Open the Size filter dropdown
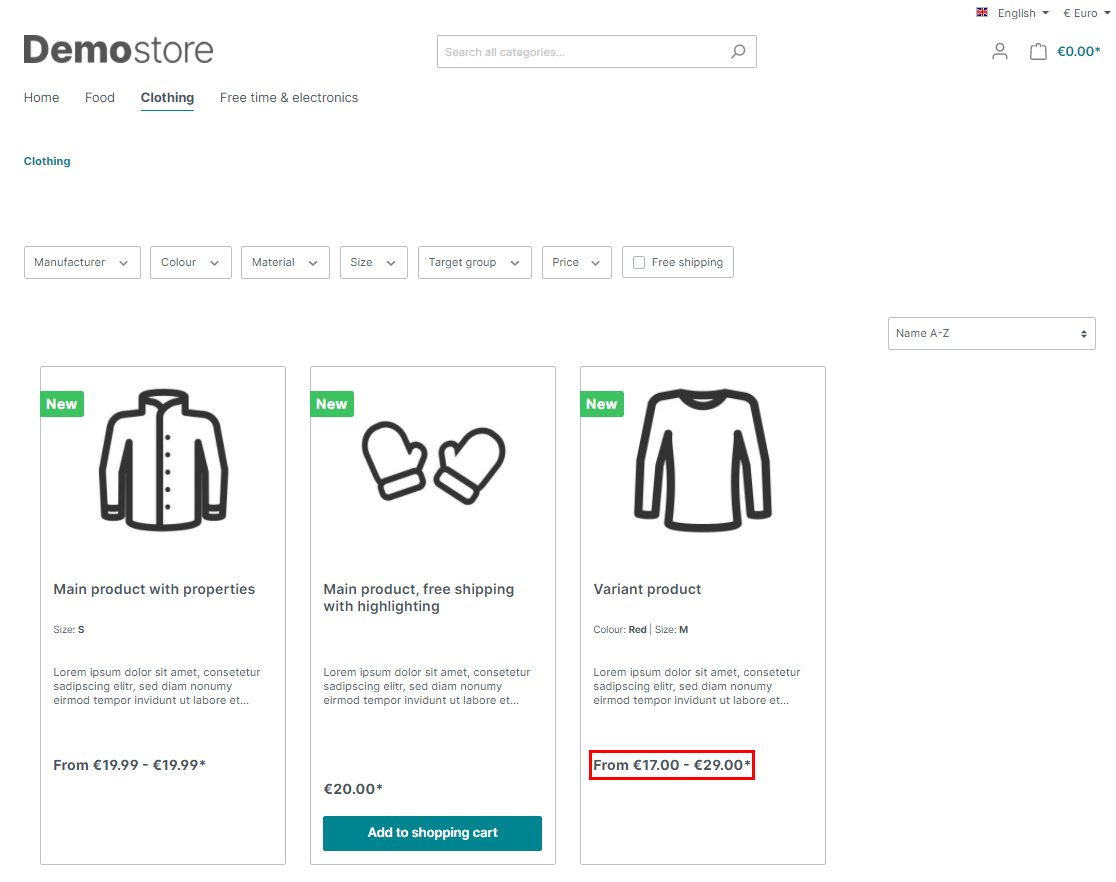The width and height of the screenshot is (1116, 882). point(374,262)
